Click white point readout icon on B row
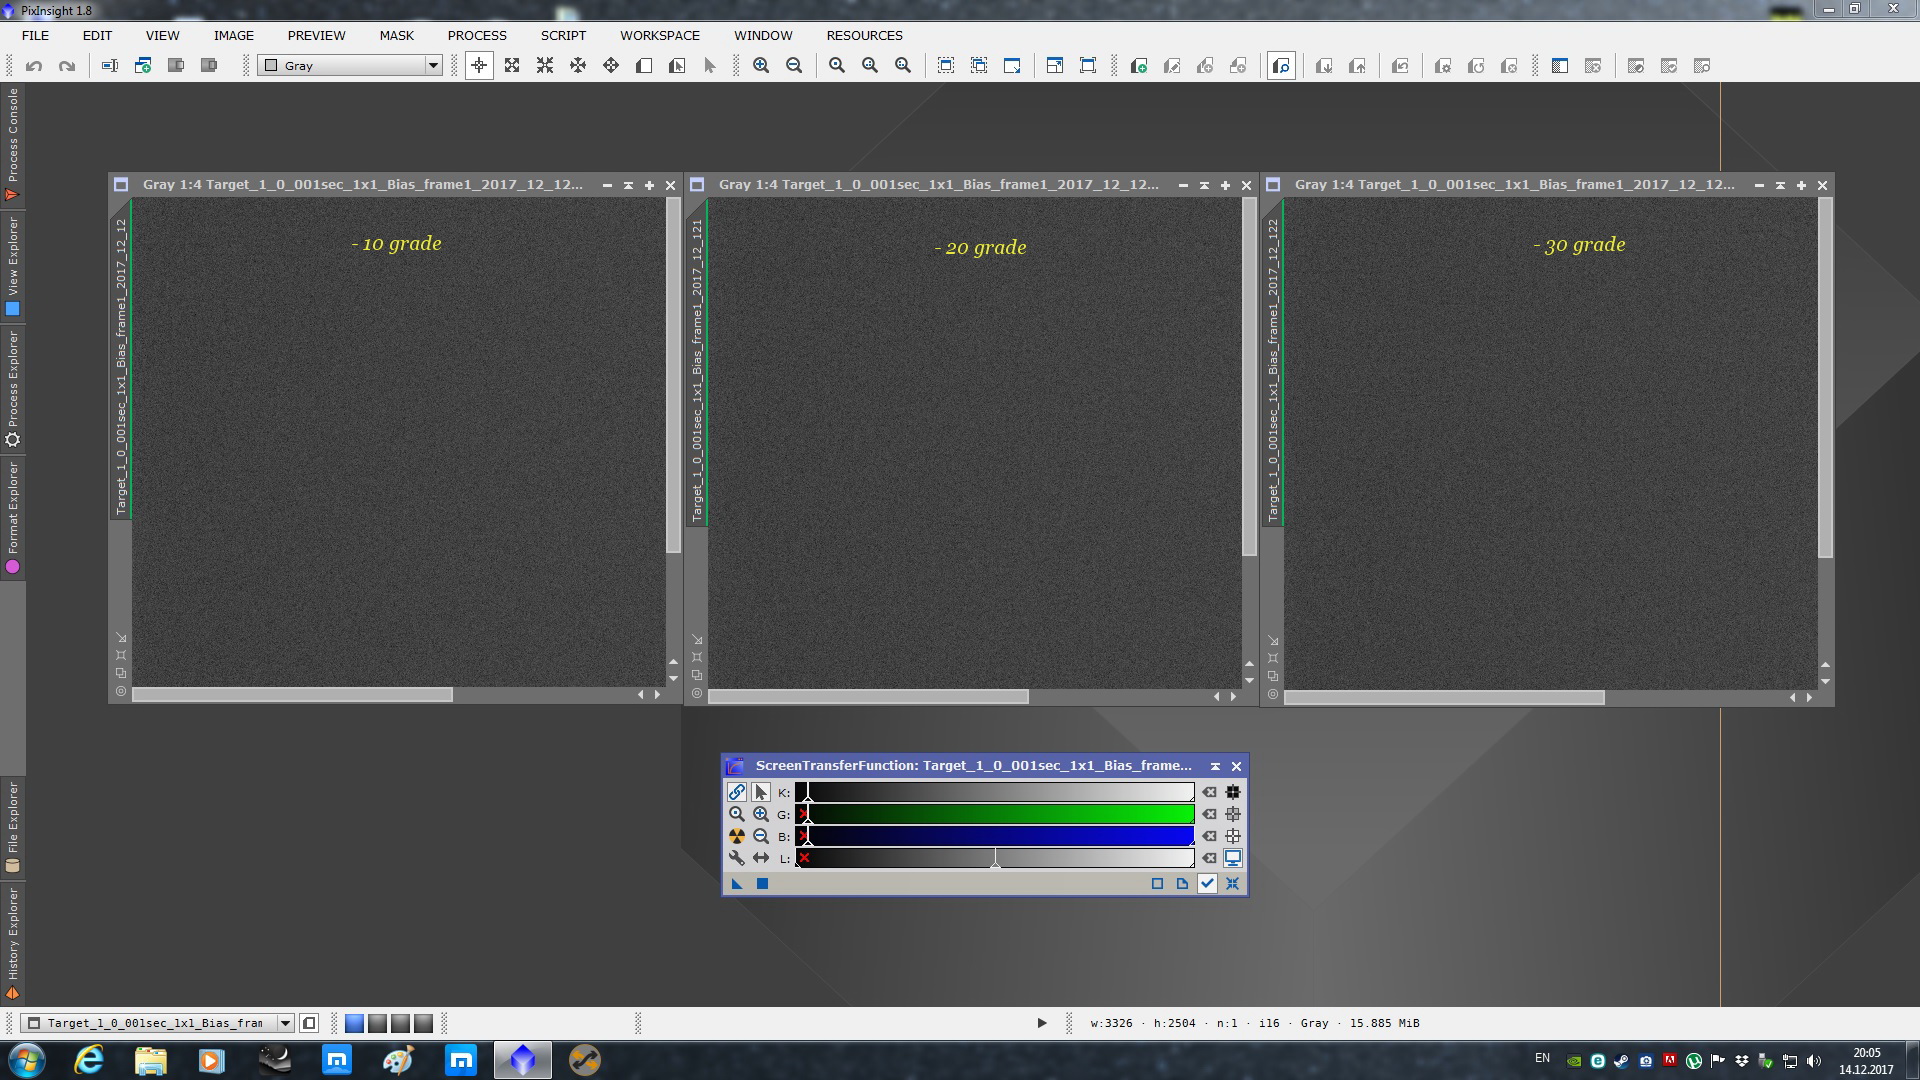This screenshot has height=1080, width=1920. point(1233,836)
